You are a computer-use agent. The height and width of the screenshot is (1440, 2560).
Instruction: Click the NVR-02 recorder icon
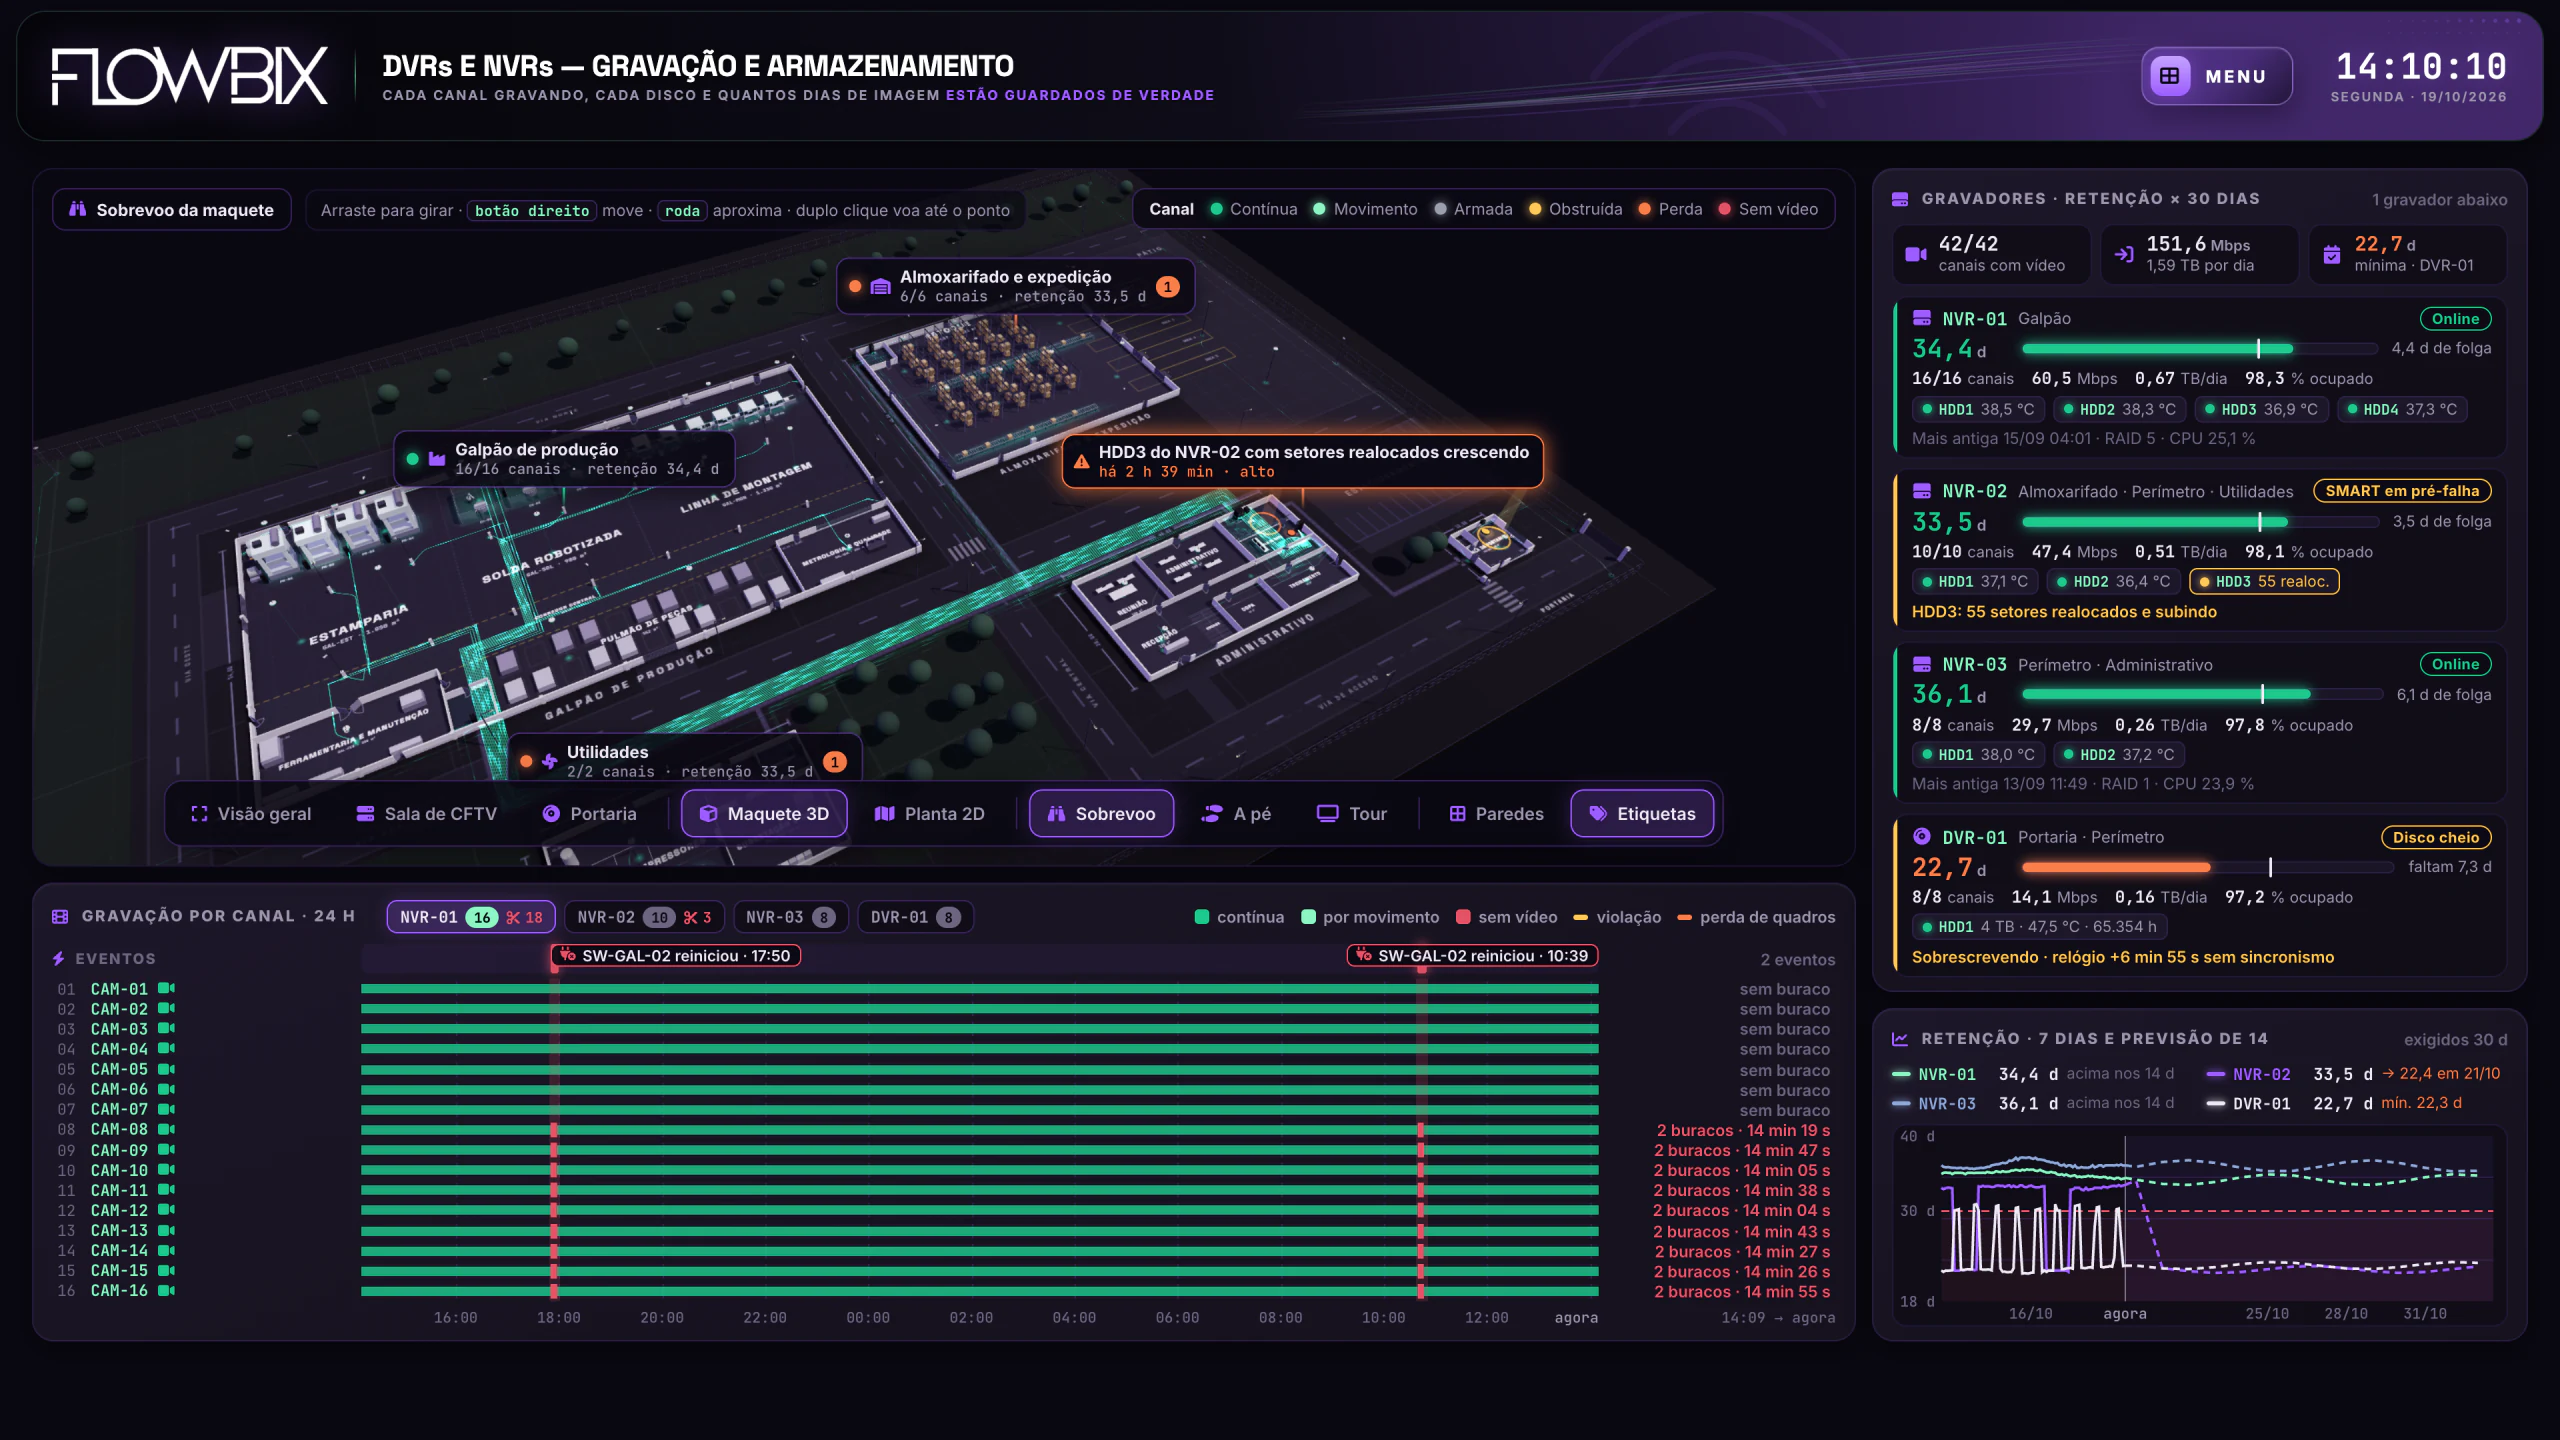[x=1921, y=492]
